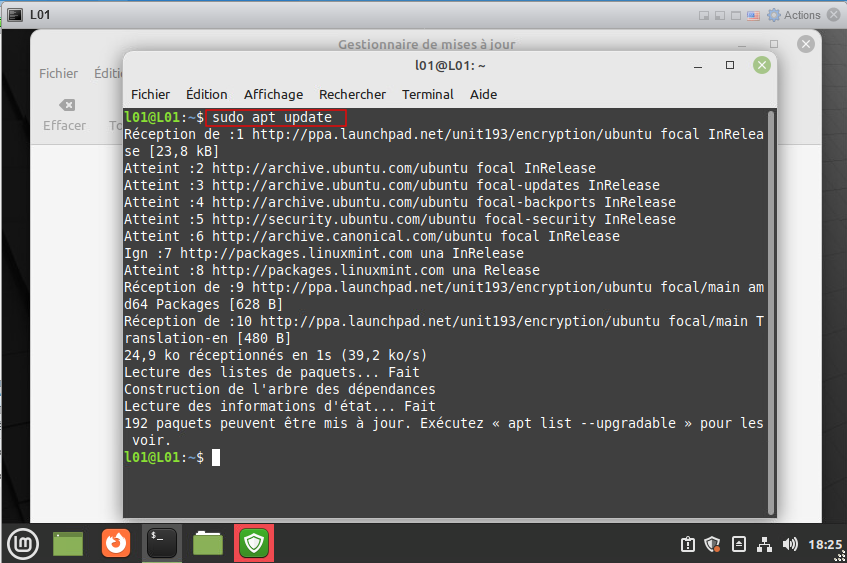Click the update shield tray icon
The height and width of the screenshot is (563, 847).
tap(713, 544)
